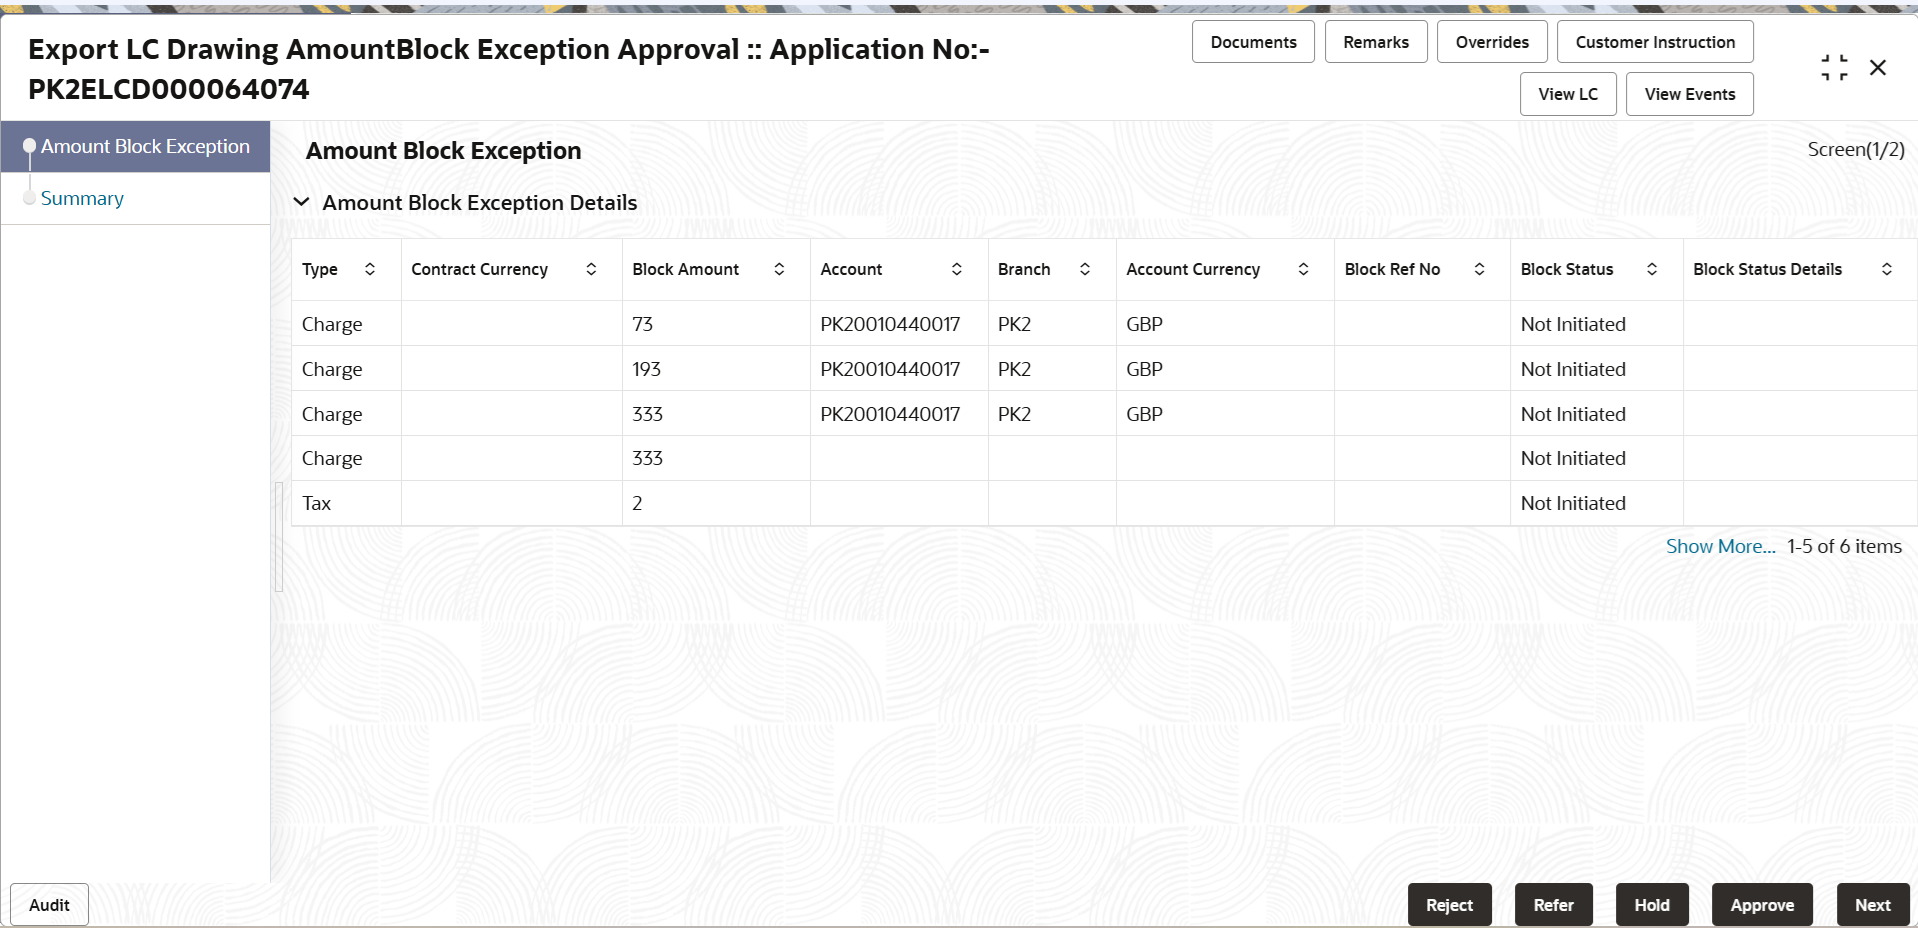
Task: Sort by Block Status Details icon
Action: 1887,269
